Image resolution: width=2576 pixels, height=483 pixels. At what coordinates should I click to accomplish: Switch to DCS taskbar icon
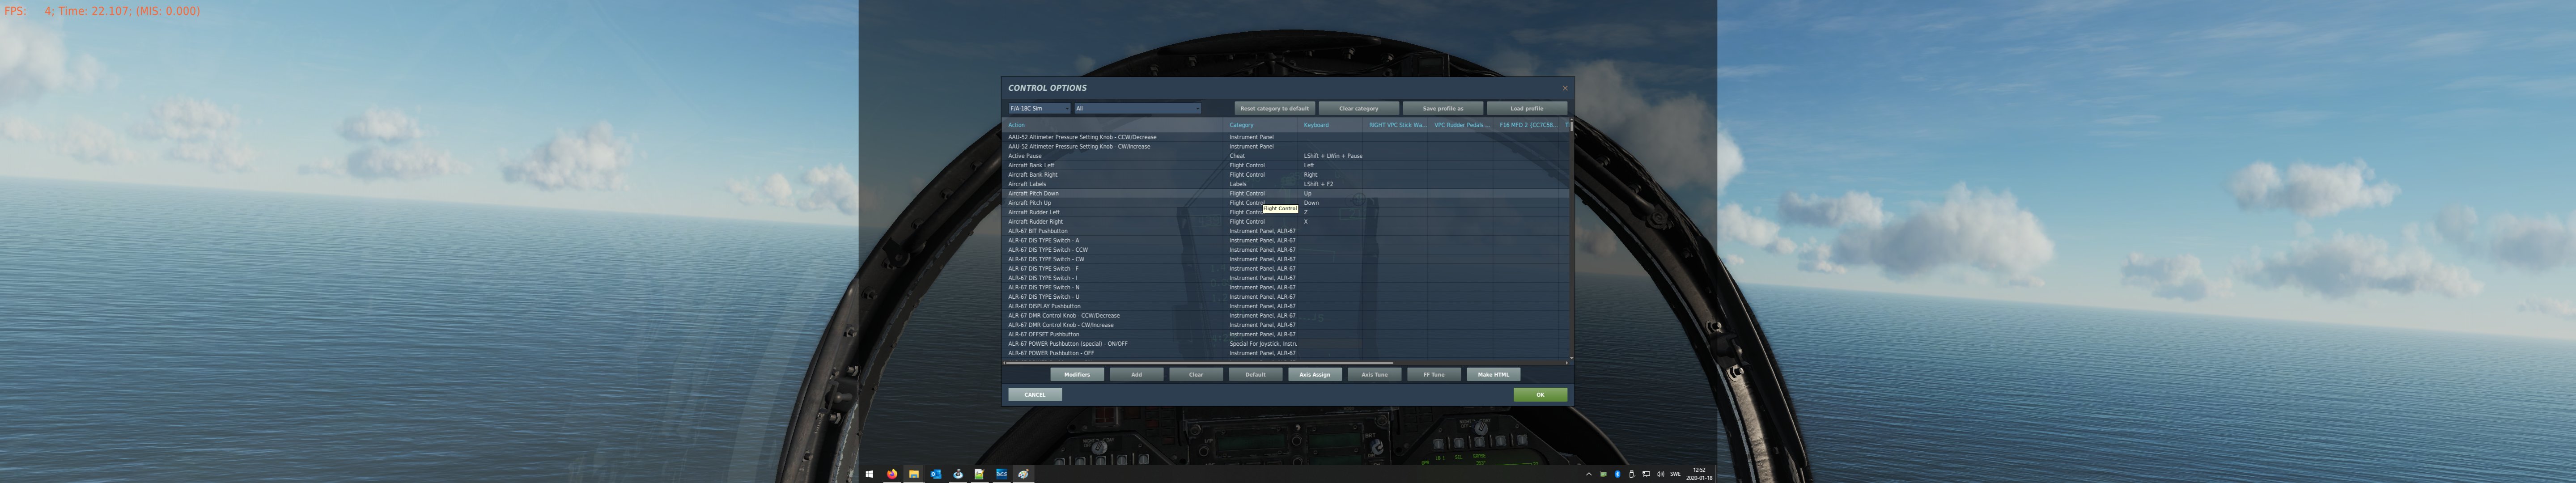point(1001,474)
